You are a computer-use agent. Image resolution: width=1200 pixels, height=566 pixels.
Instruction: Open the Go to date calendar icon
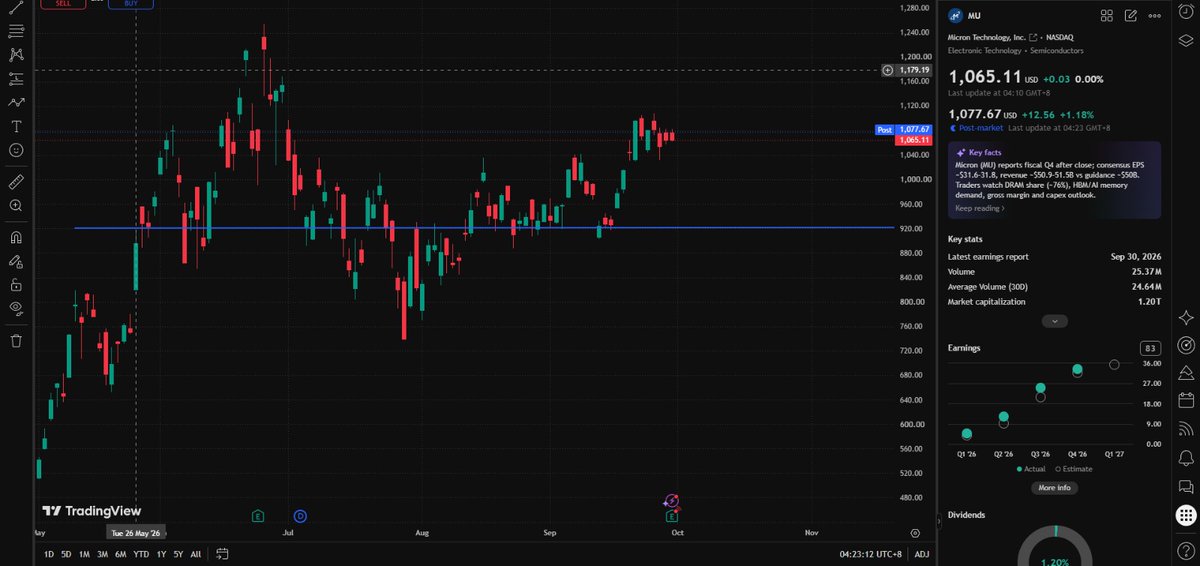222,554
